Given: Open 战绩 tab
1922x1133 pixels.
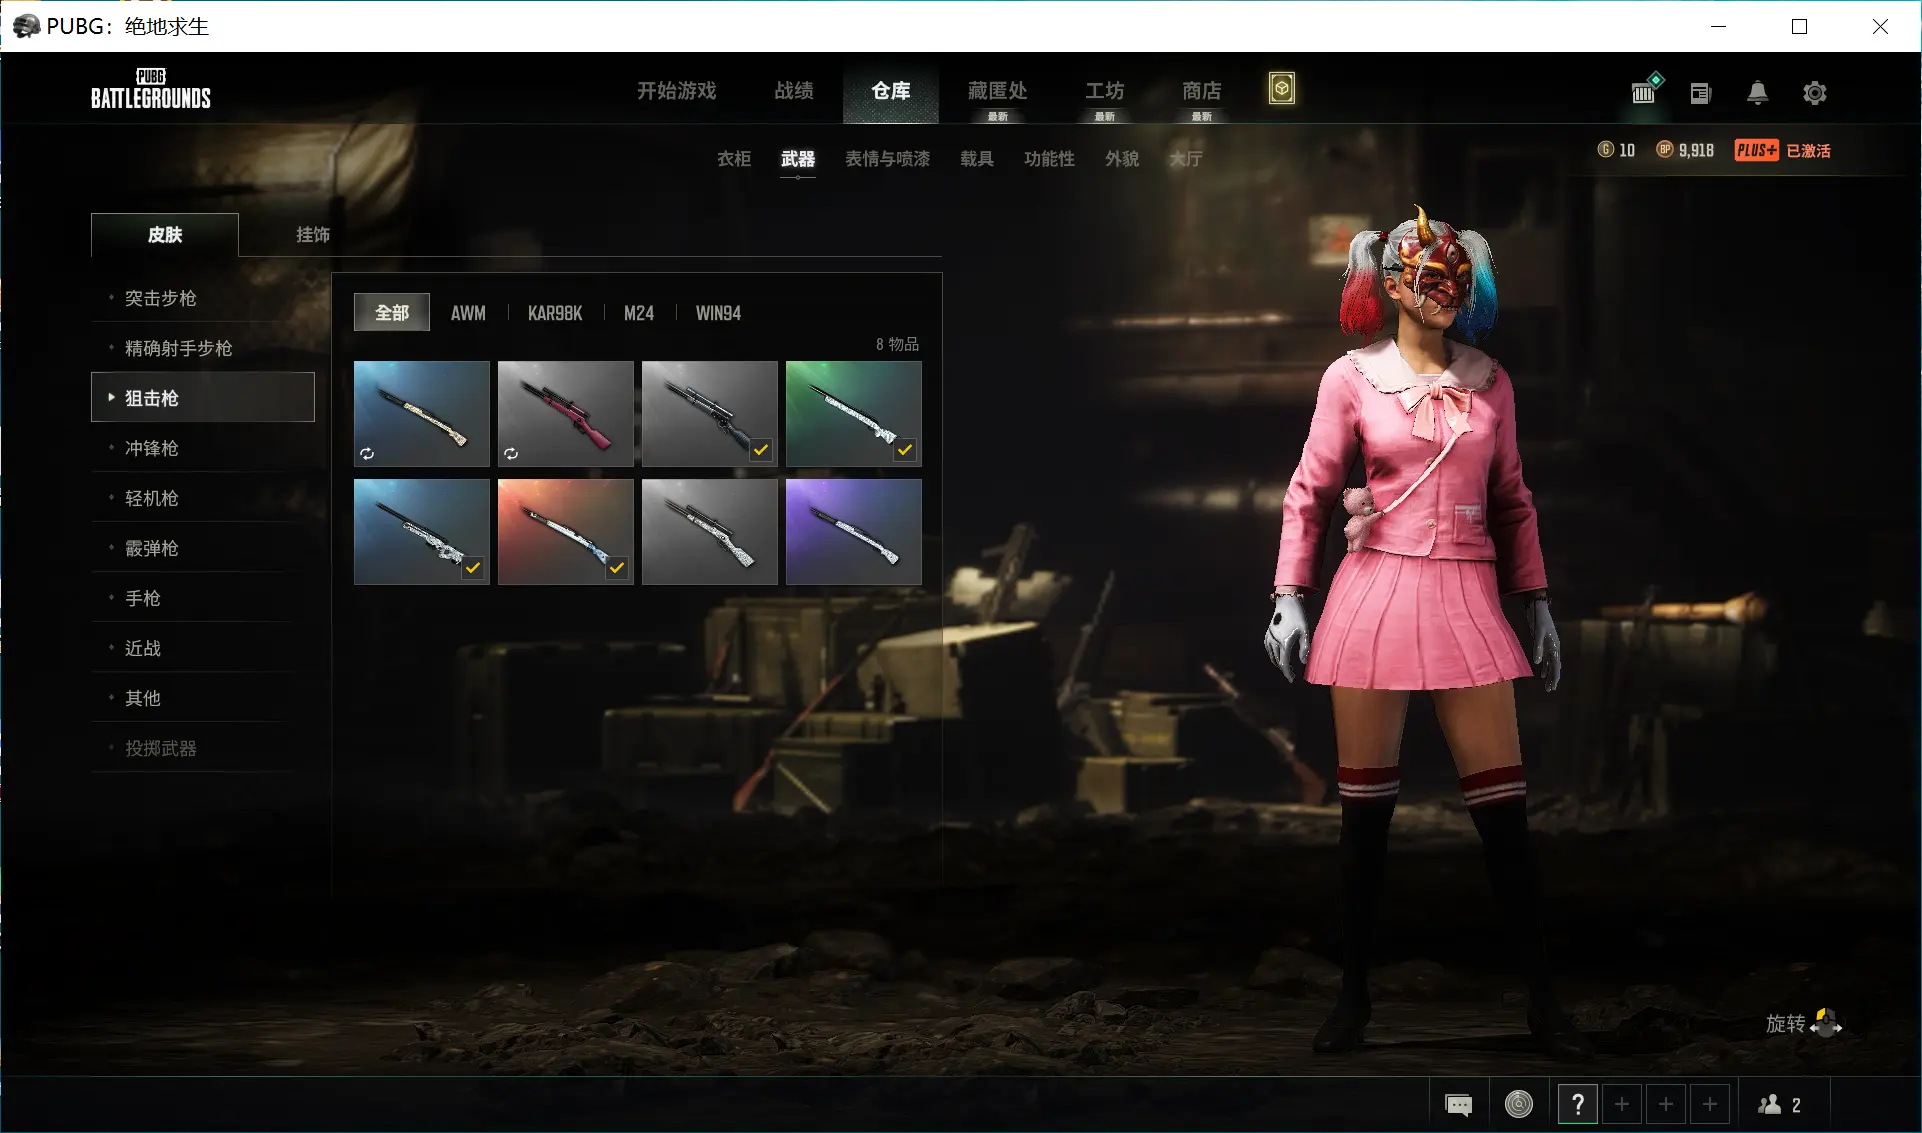Looking at the screenshot, I should click(x=794, y=91).
